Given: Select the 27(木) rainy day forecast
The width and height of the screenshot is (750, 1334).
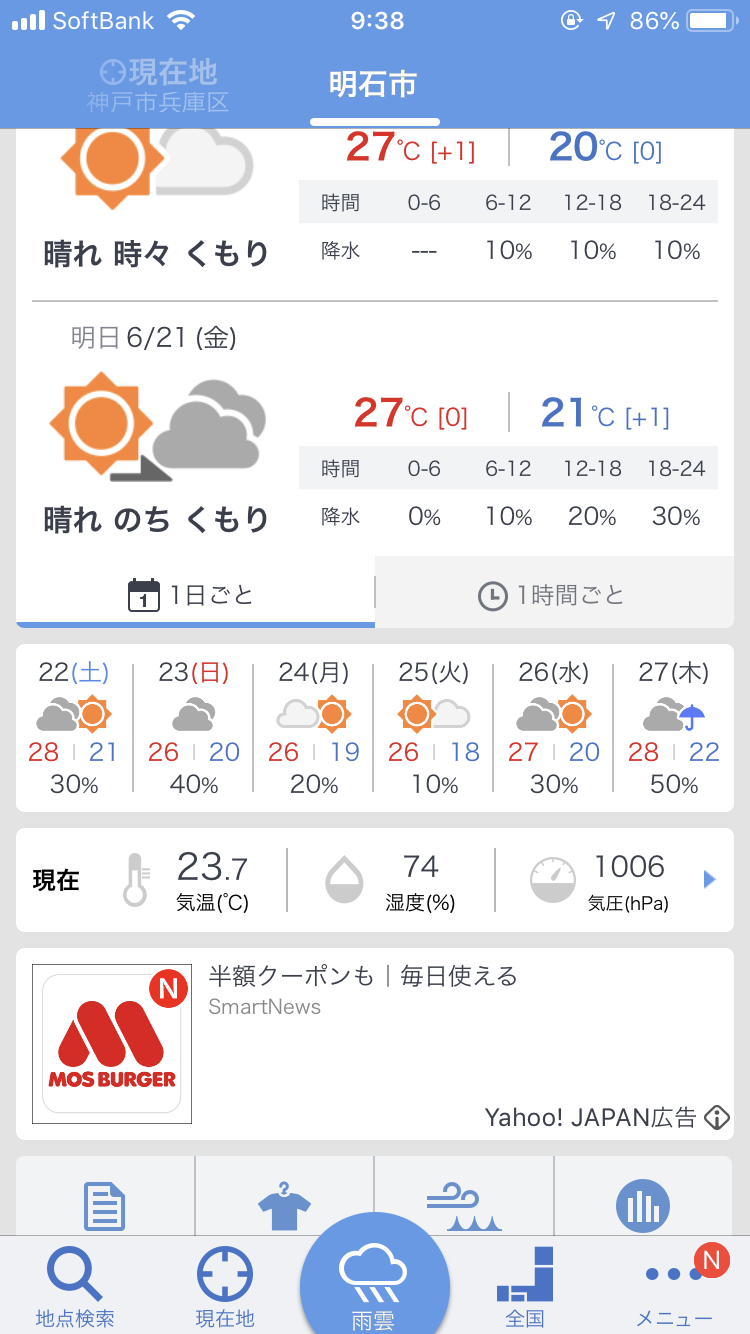Looking at the screenshot, I should [674, 727].
